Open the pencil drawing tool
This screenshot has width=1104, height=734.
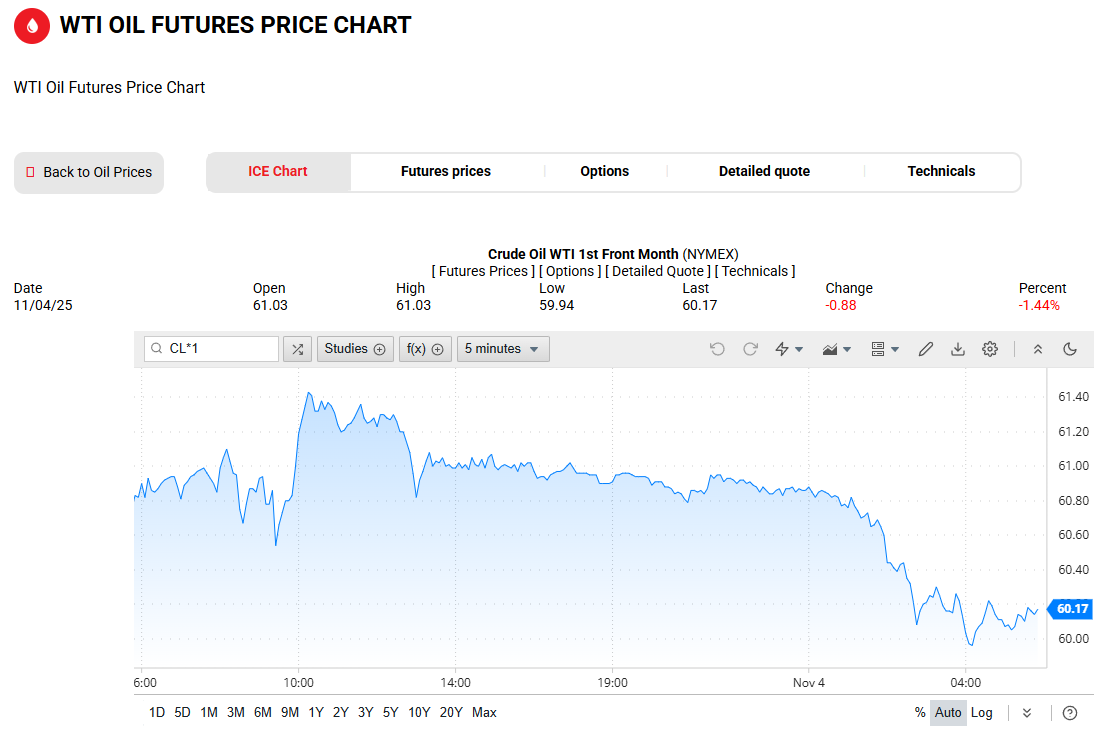coord(926,349)
